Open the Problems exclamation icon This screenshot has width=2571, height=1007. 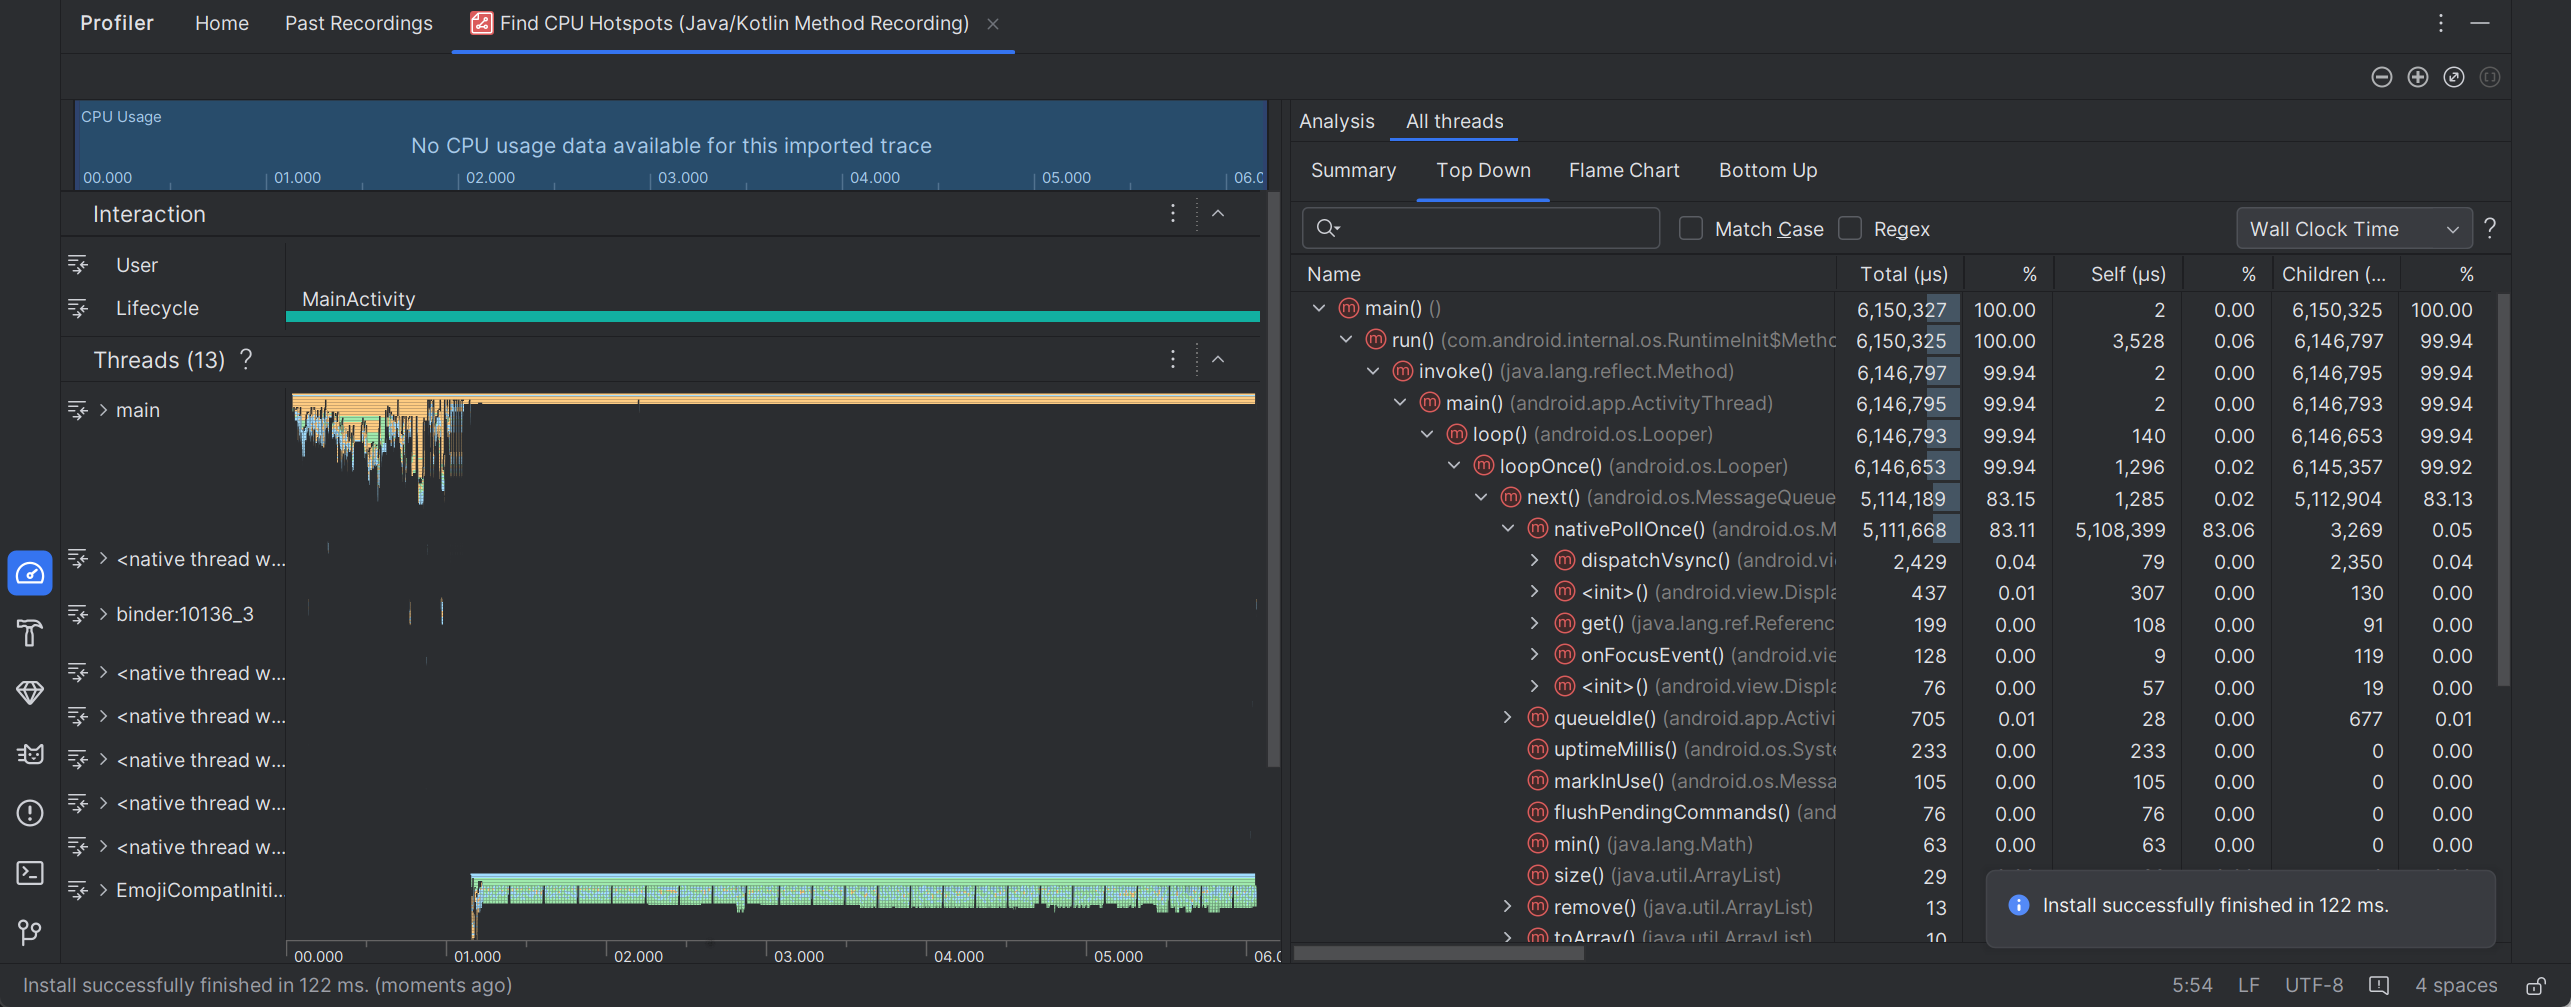click(x=30, y=813)
